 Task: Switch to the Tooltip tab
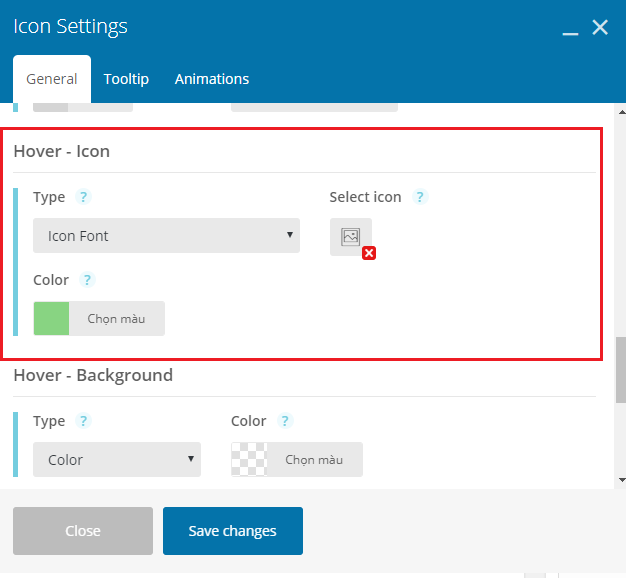[x=126, y=79]
